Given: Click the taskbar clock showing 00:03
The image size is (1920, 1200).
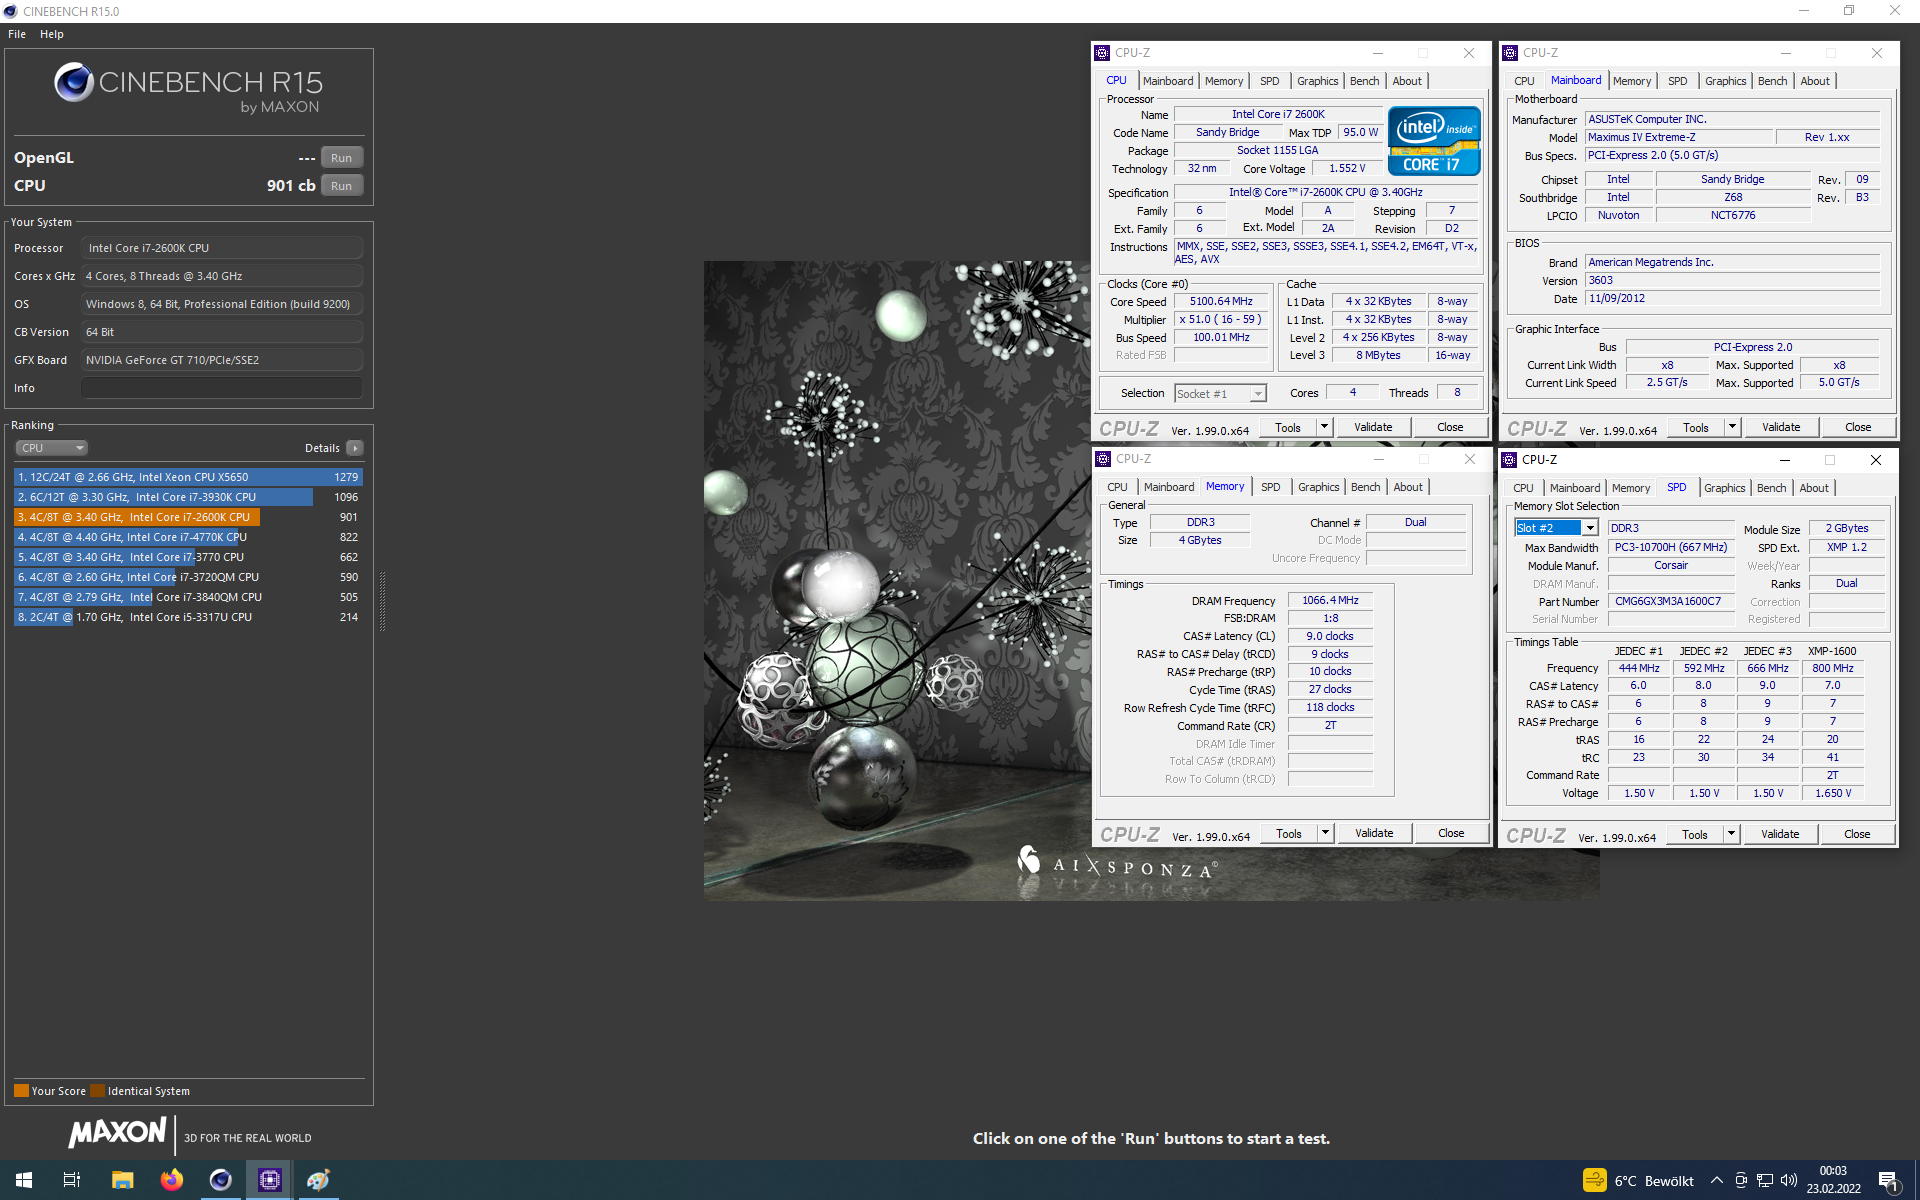Looking at the screenshot, I should point(1833,1180).
